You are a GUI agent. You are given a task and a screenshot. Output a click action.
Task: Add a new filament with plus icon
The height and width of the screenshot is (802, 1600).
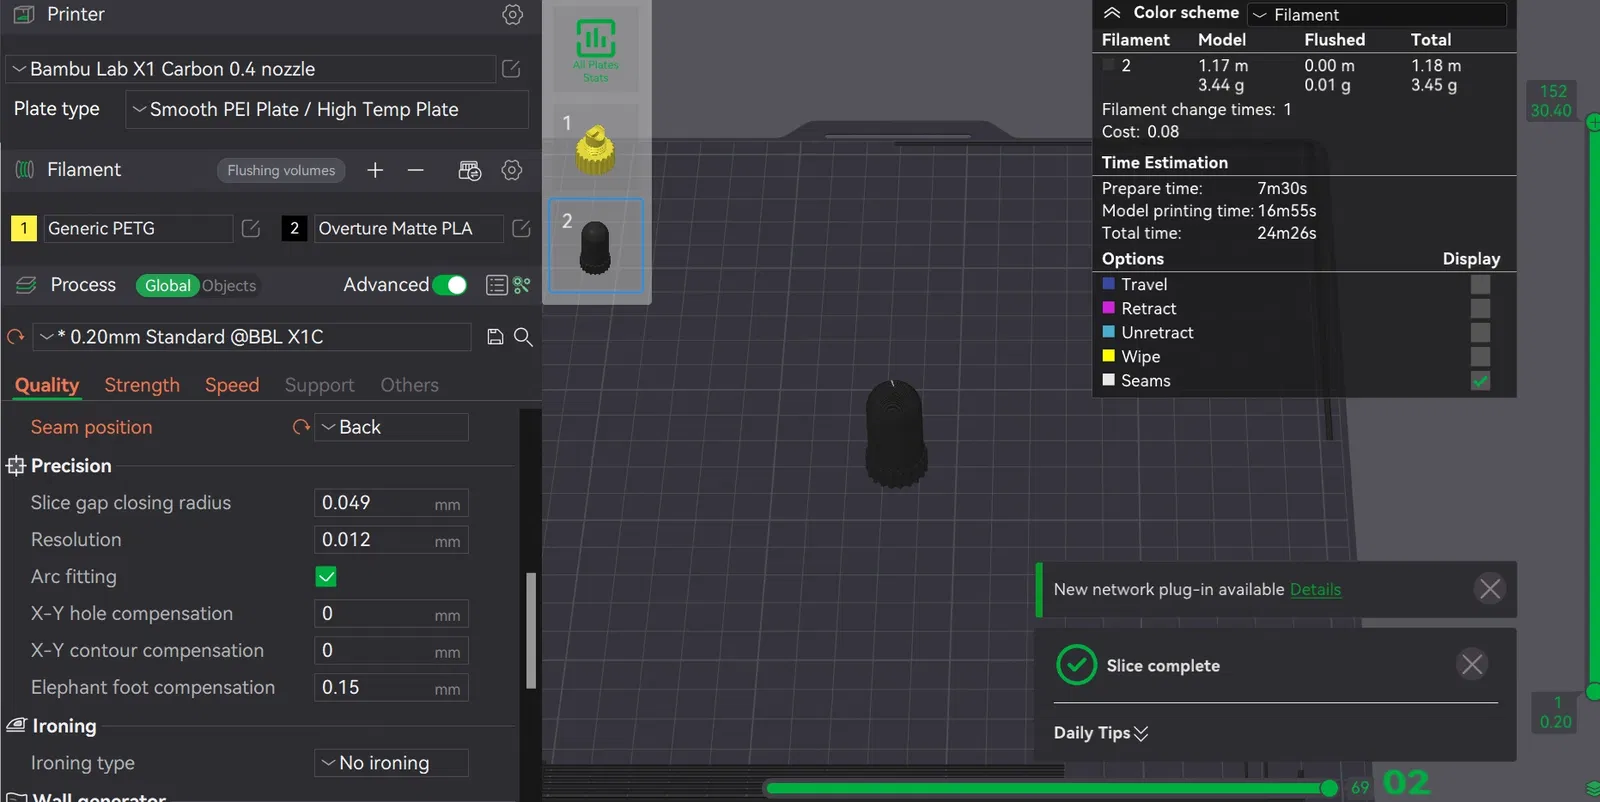tap(375, 171)
